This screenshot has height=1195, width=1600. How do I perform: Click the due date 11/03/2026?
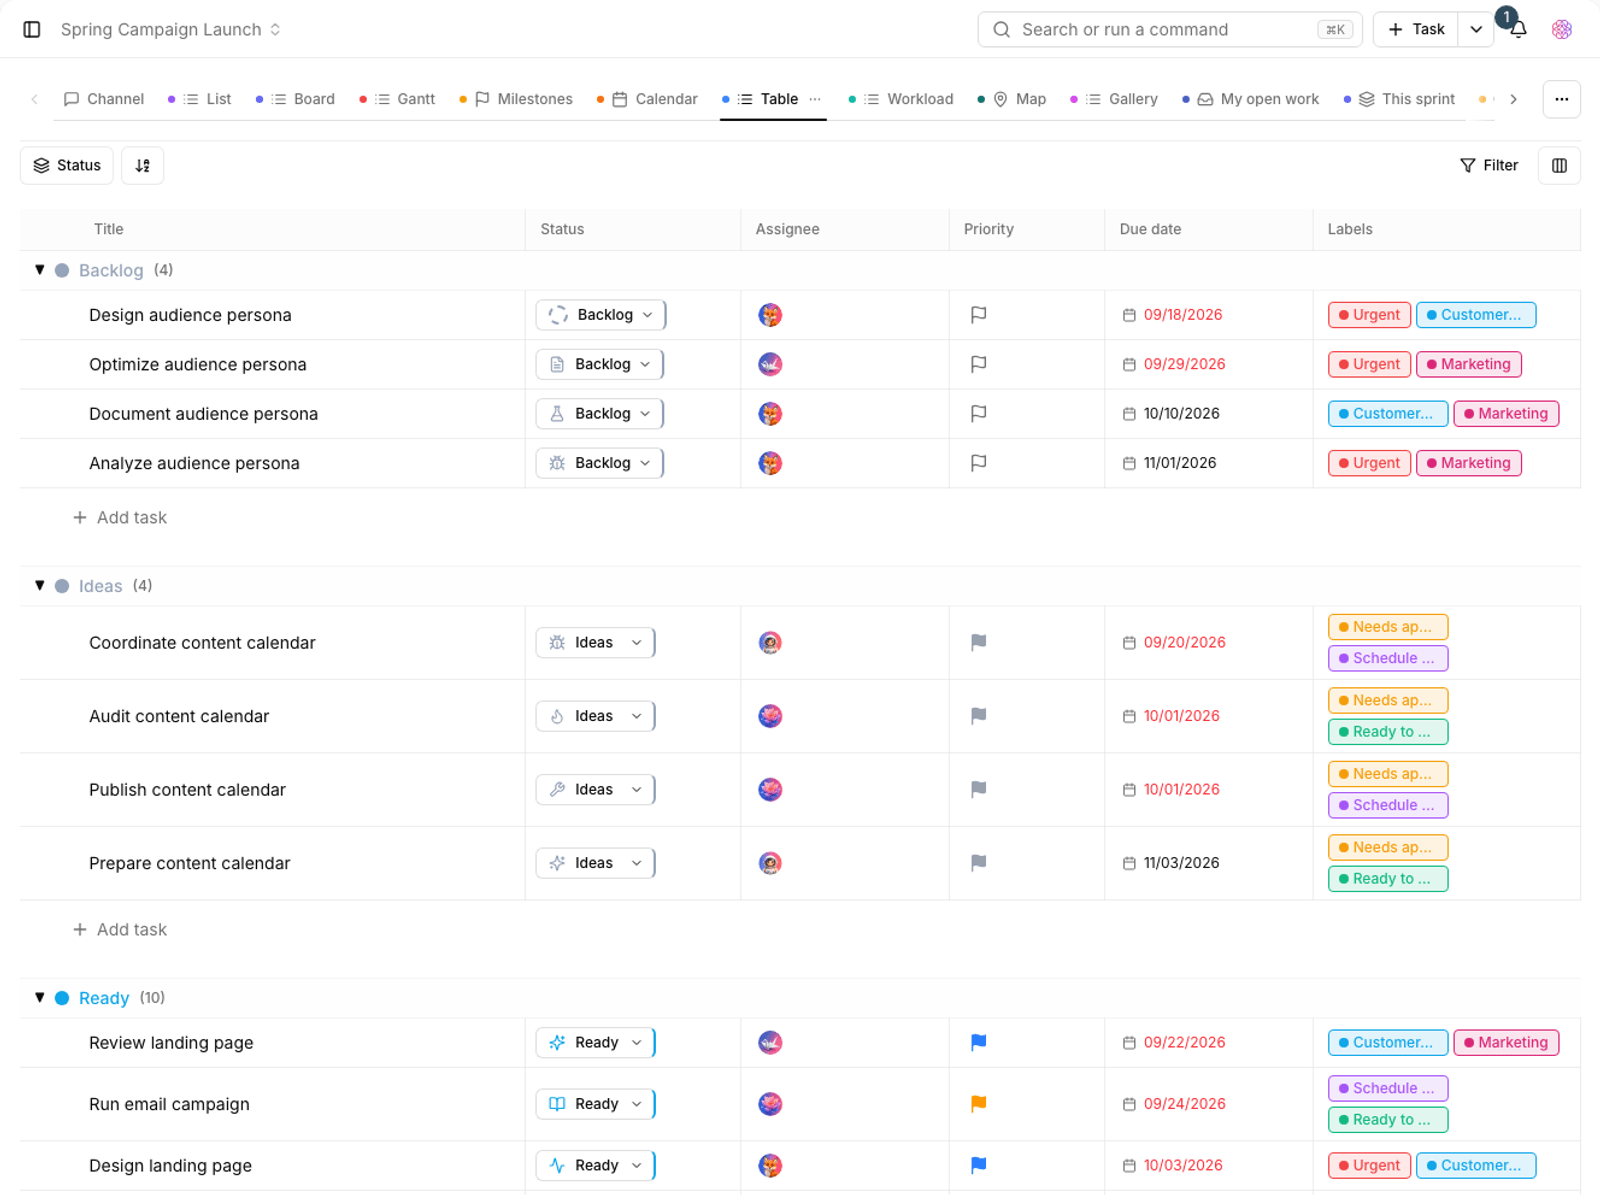tap(1181, 863)
